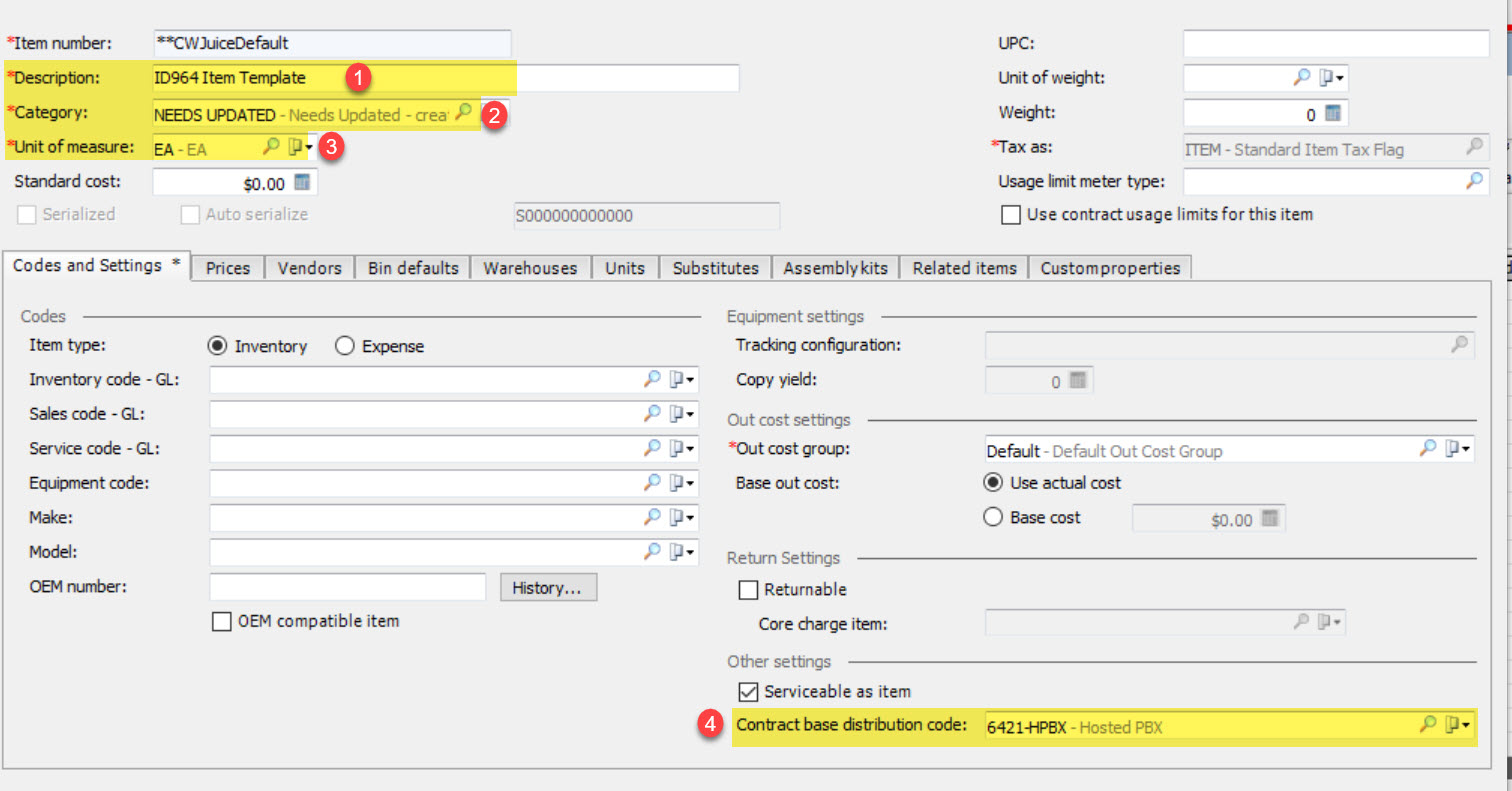The width and height of the screenshot is (1512, 791).
Task: Switch to the Prices tab
Action: tap(228, 268)
